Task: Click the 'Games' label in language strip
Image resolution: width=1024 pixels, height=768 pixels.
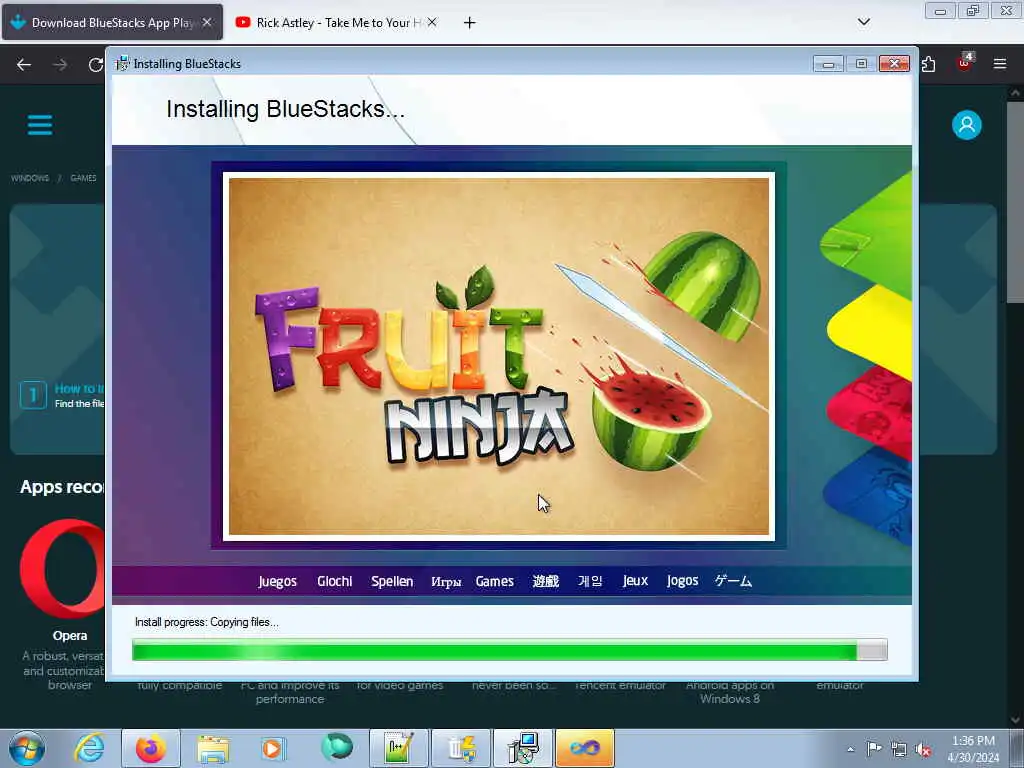Action: point(494,581)
